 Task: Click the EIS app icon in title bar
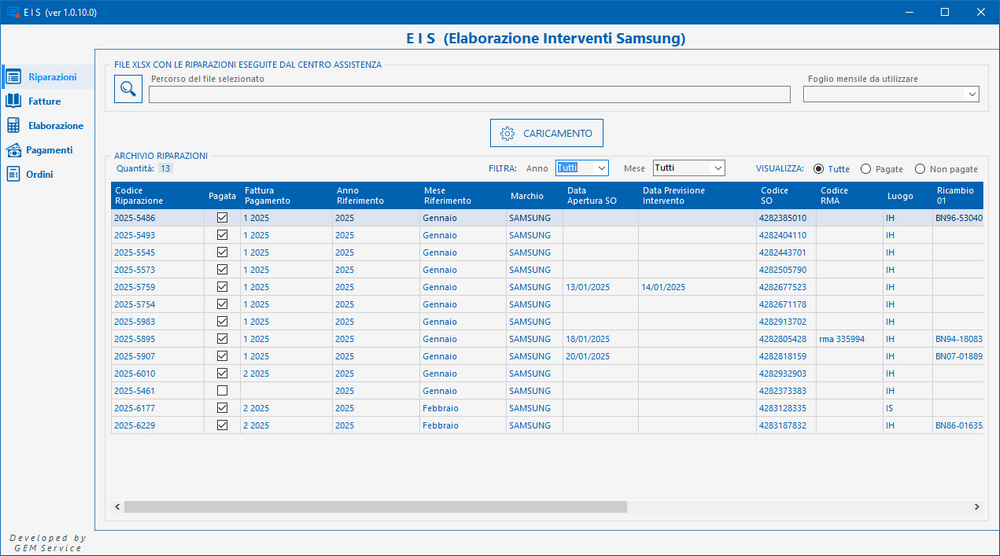[x=12, y=12]
